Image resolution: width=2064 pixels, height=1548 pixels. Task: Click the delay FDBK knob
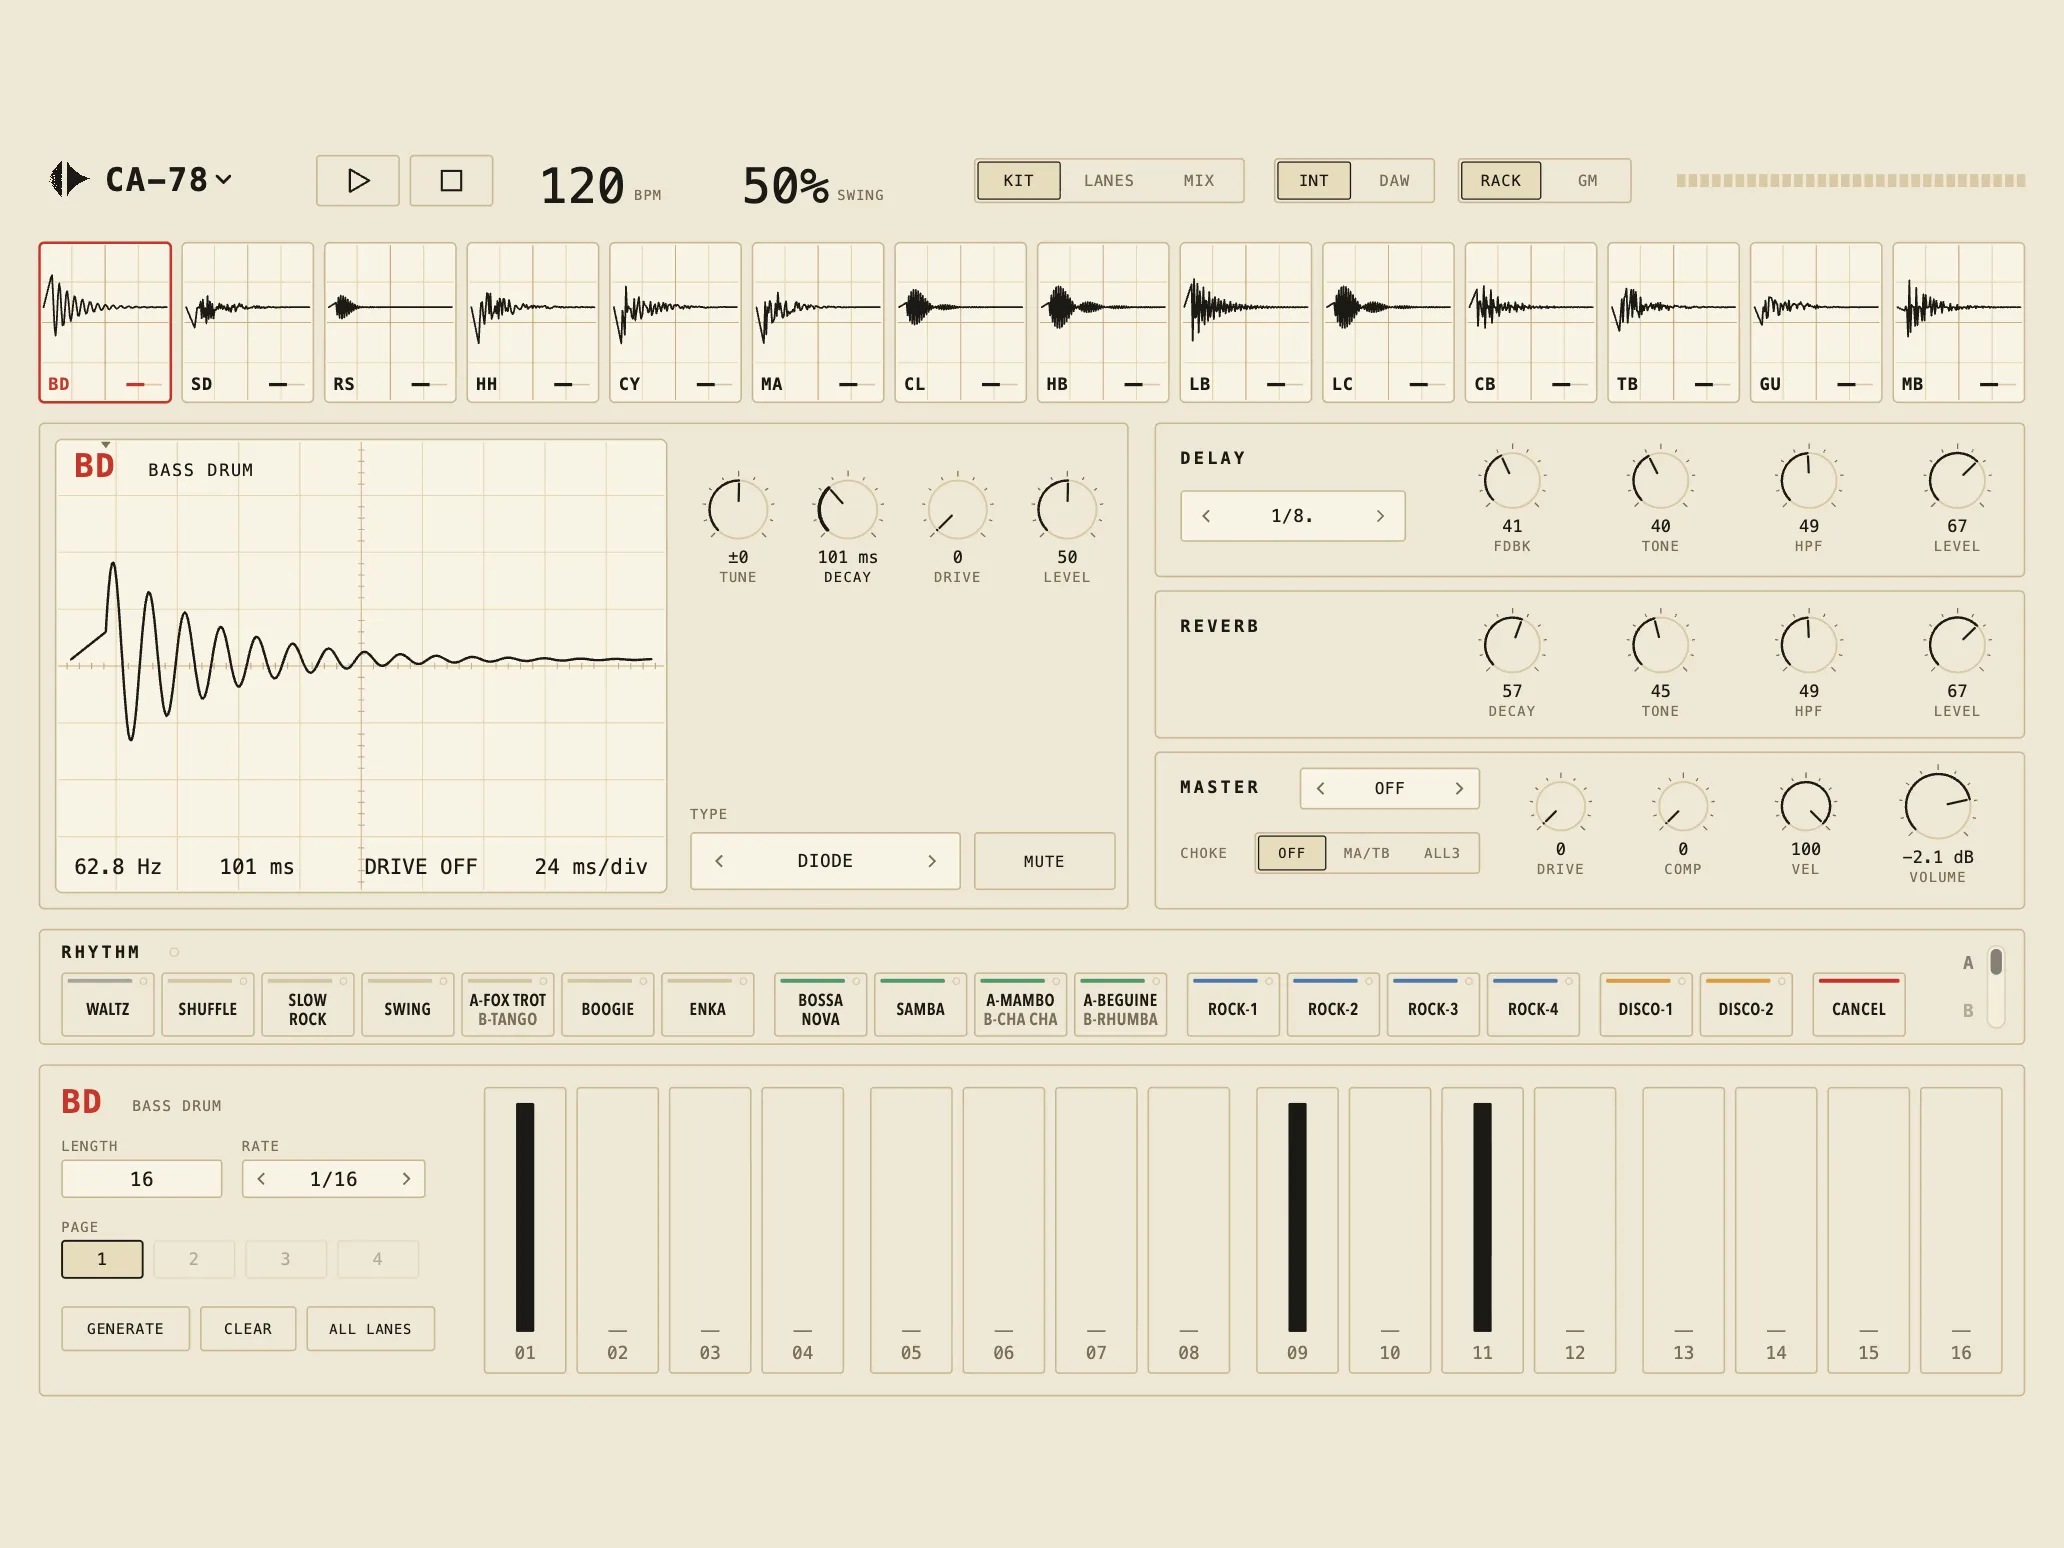pos(1511,480)
